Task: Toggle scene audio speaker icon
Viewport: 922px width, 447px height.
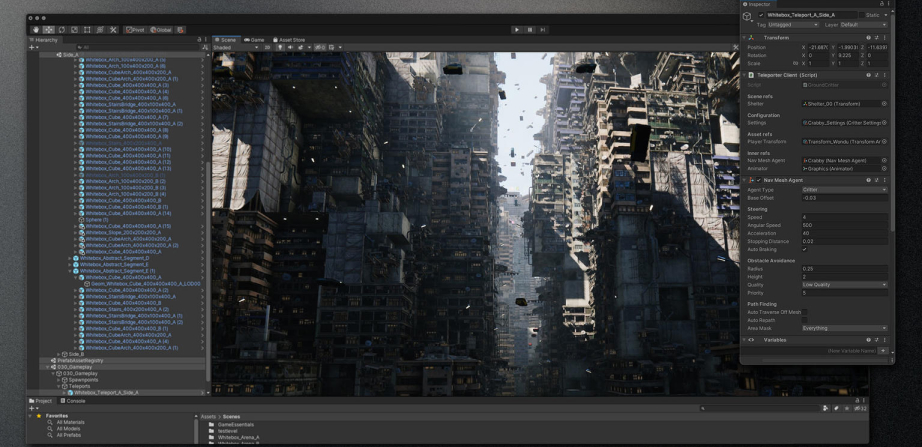Action: click(290, 47)
